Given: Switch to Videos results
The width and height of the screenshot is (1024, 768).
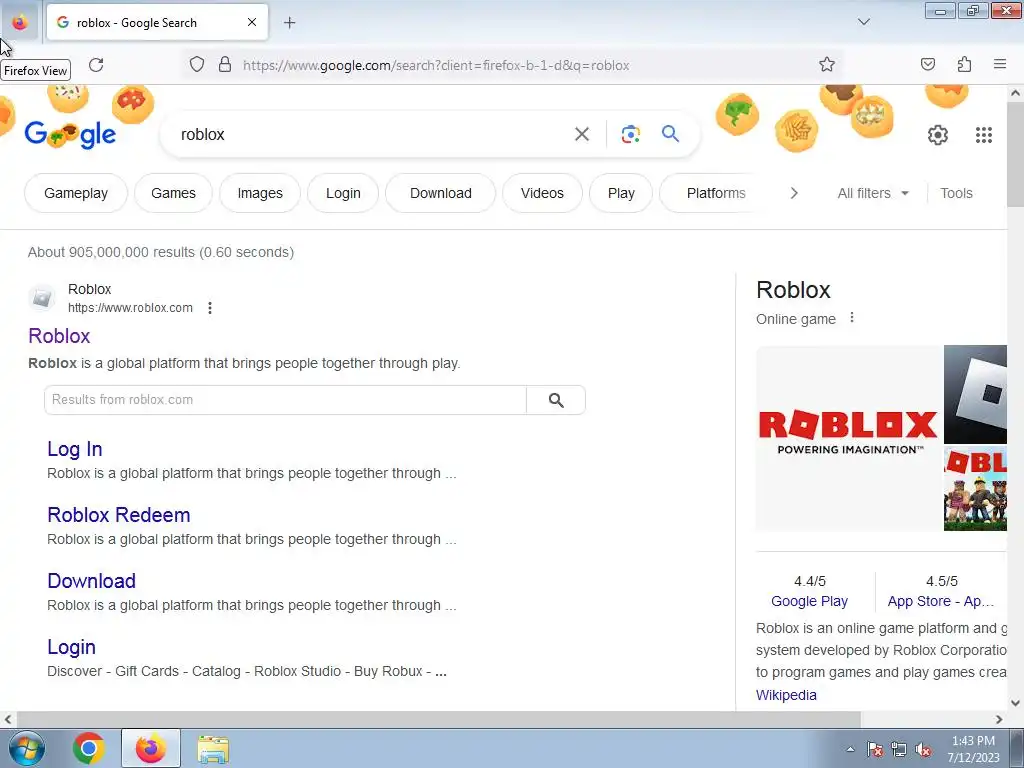Looking at the screenshot, I should pyautogui.click(x=542, y=193).
